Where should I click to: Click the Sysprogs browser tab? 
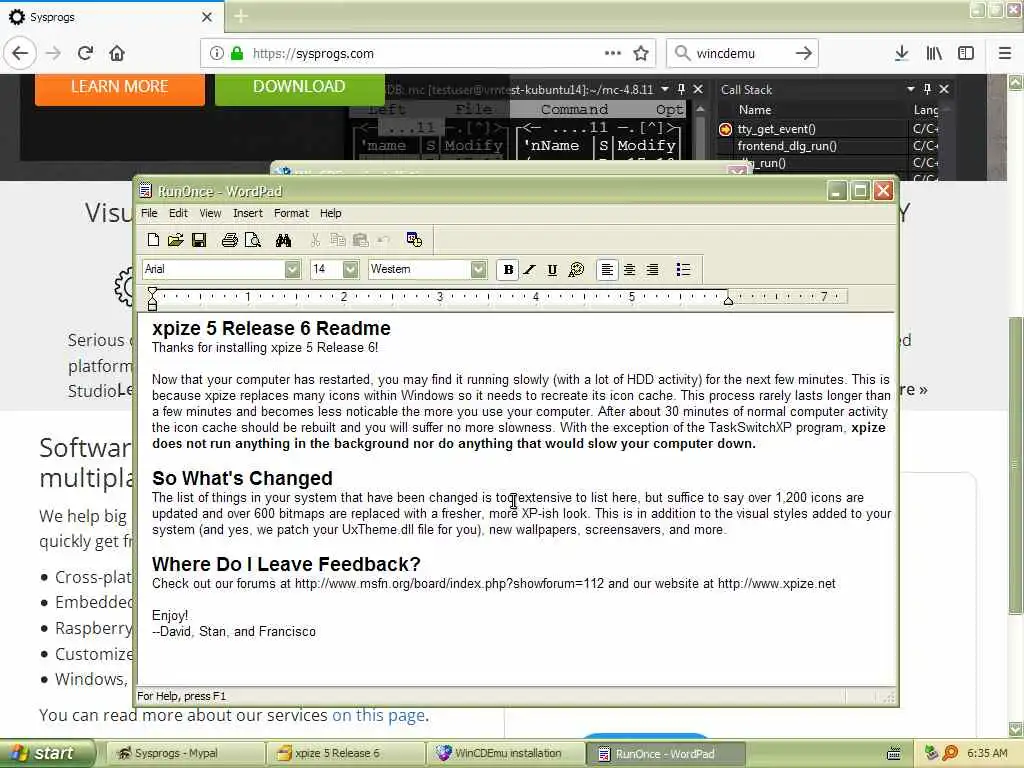click(111, 17)
